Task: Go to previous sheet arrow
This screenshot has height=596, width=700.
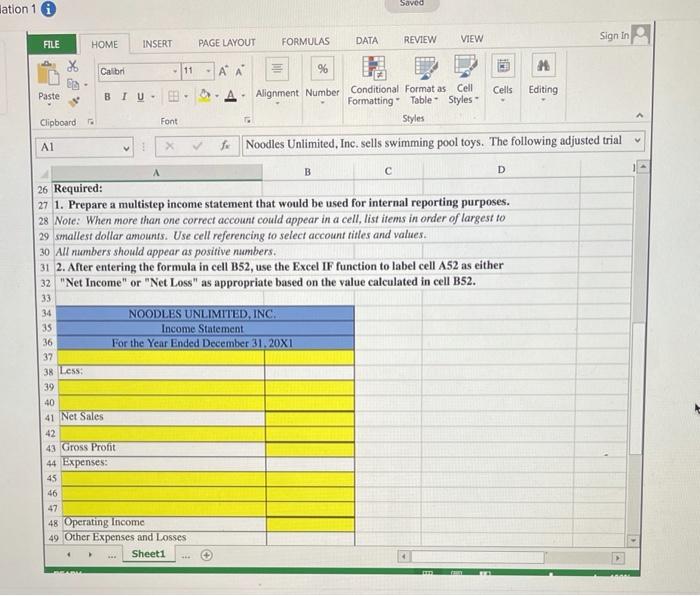Action: tap(69, 555)
